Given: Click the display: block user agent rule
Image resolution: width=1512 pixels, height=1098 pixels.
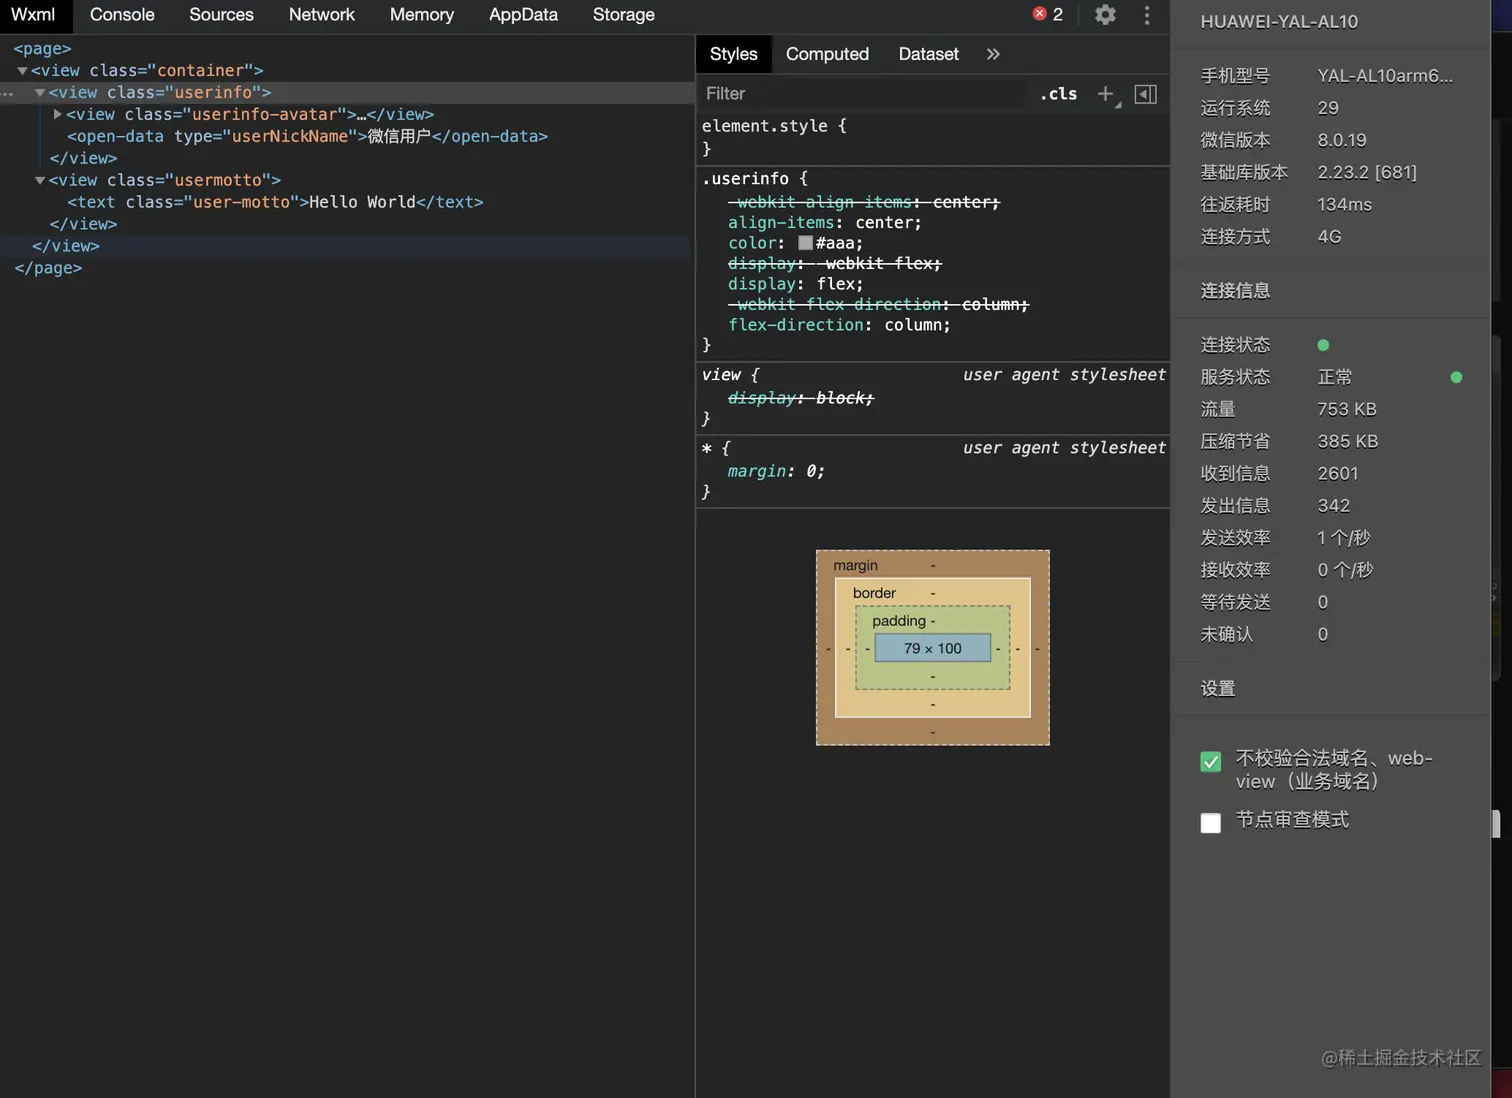Looking at the screenshot, I should (x=801, y=398).
